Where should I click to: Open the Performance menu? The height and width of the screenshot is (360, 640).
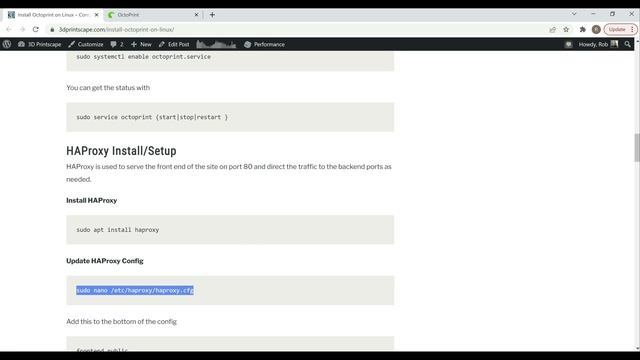(264, 44)
